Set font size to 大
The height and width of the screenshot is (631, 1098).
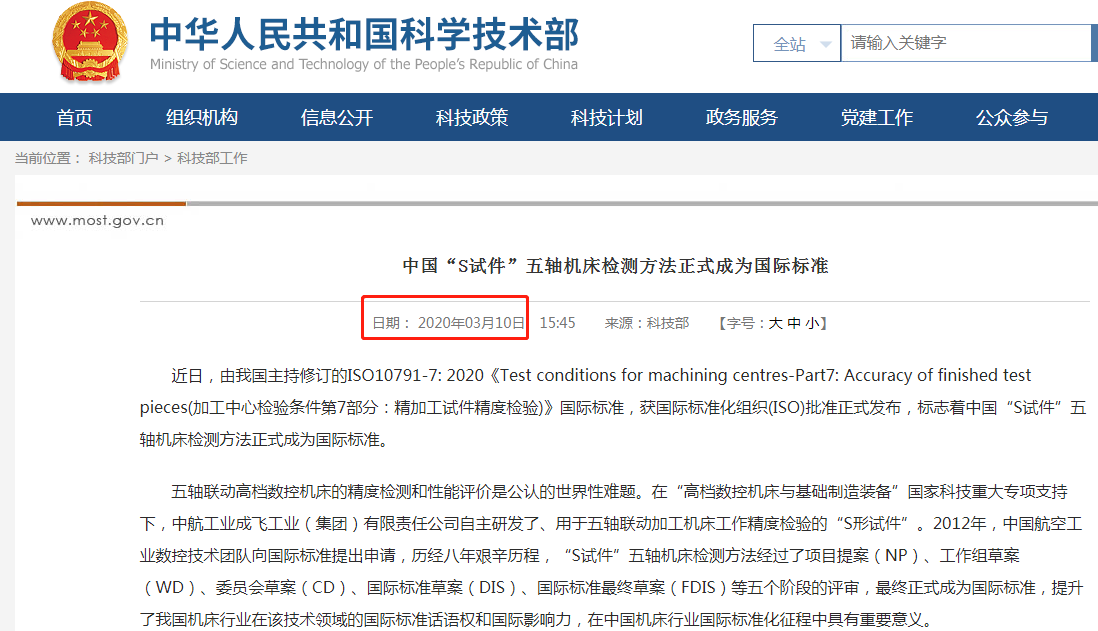coord(775,323)
